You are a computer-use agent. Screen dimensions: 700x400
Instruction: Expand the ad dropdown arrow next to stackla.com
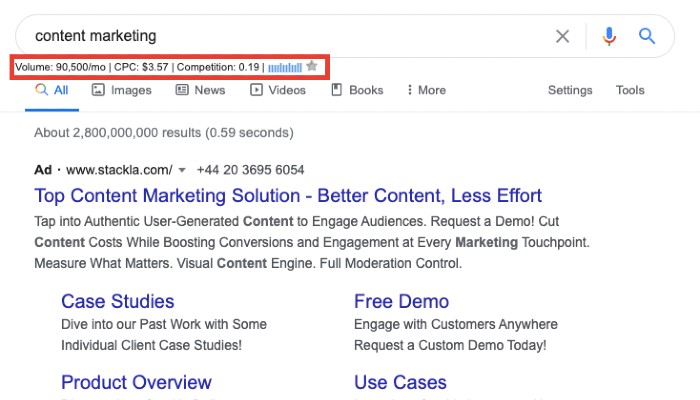(x=182, y=170)
